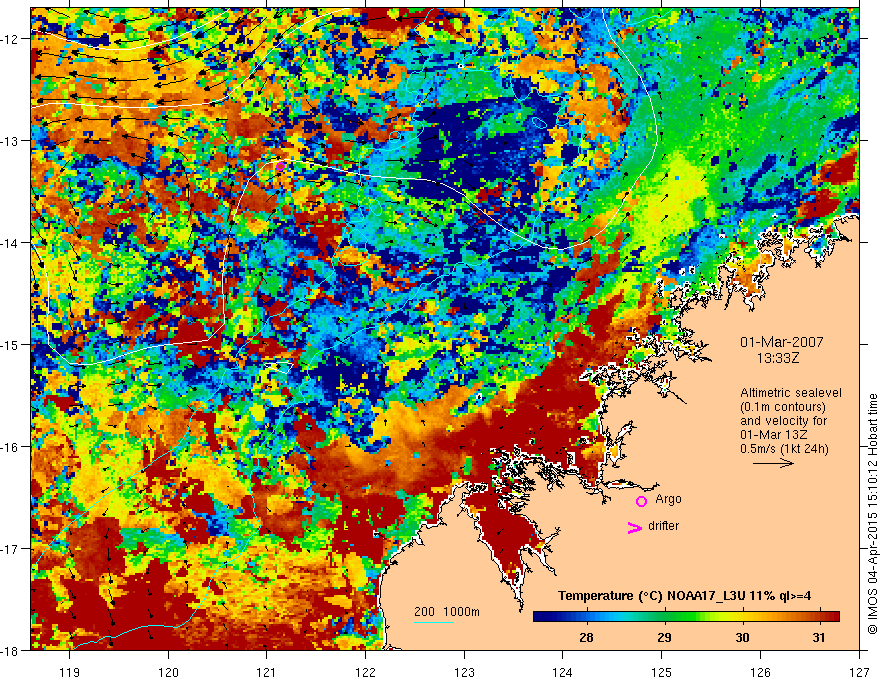Click the 'Argo' legend label
Screen dimensions: 880x680
(x=668, y=499)
